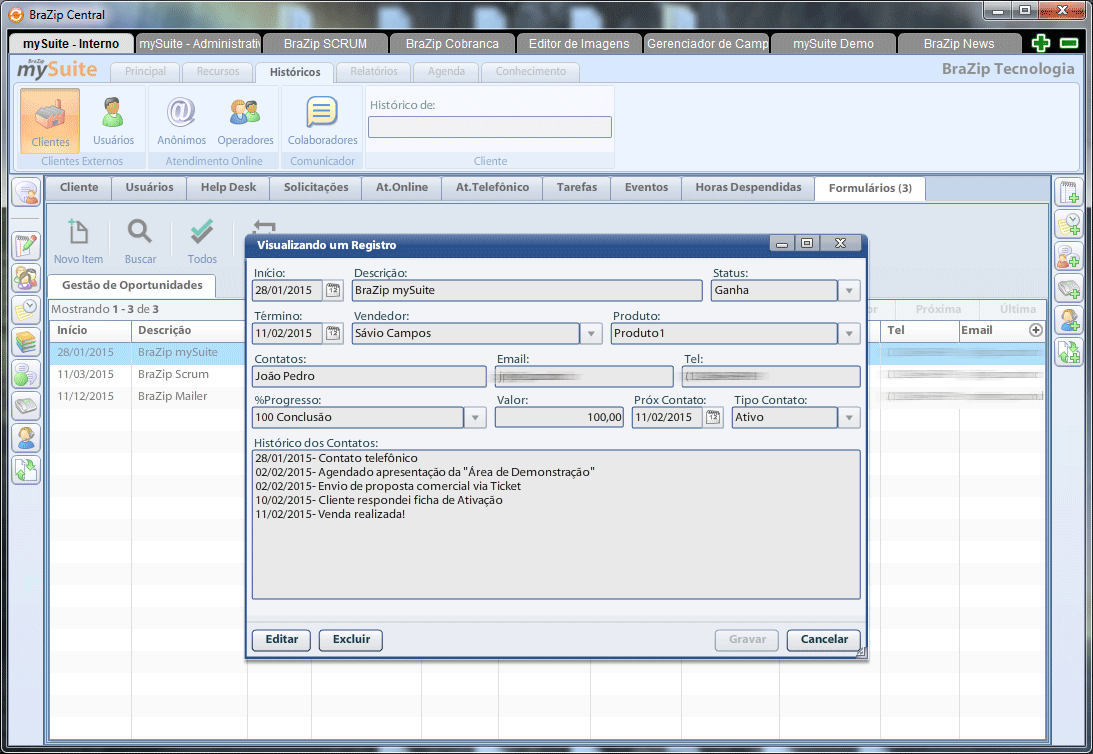Expand the Vendedor dropdown
The height and width of the screenshot is (754, 1093).
click(x=591, y=333)
